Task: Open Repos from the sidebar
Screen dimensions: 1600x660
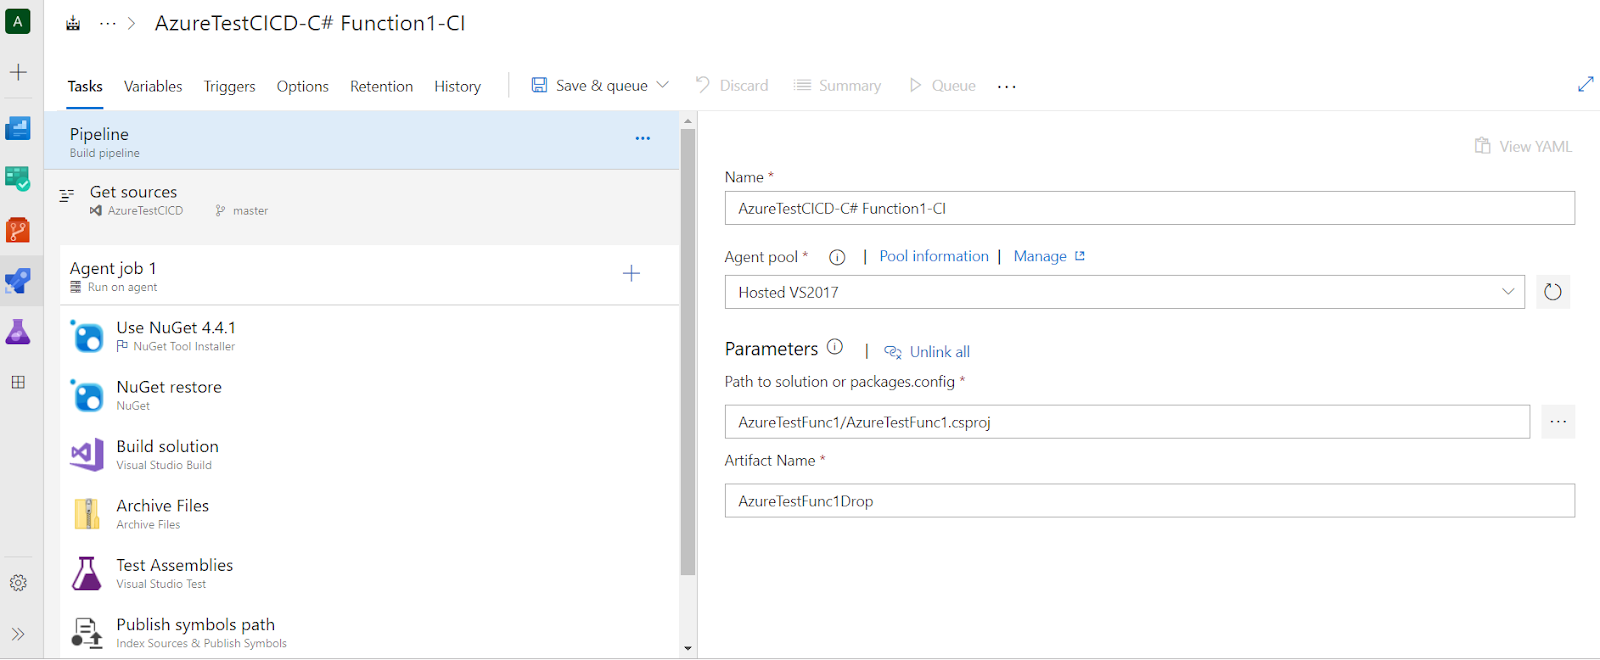Action: 18,230
